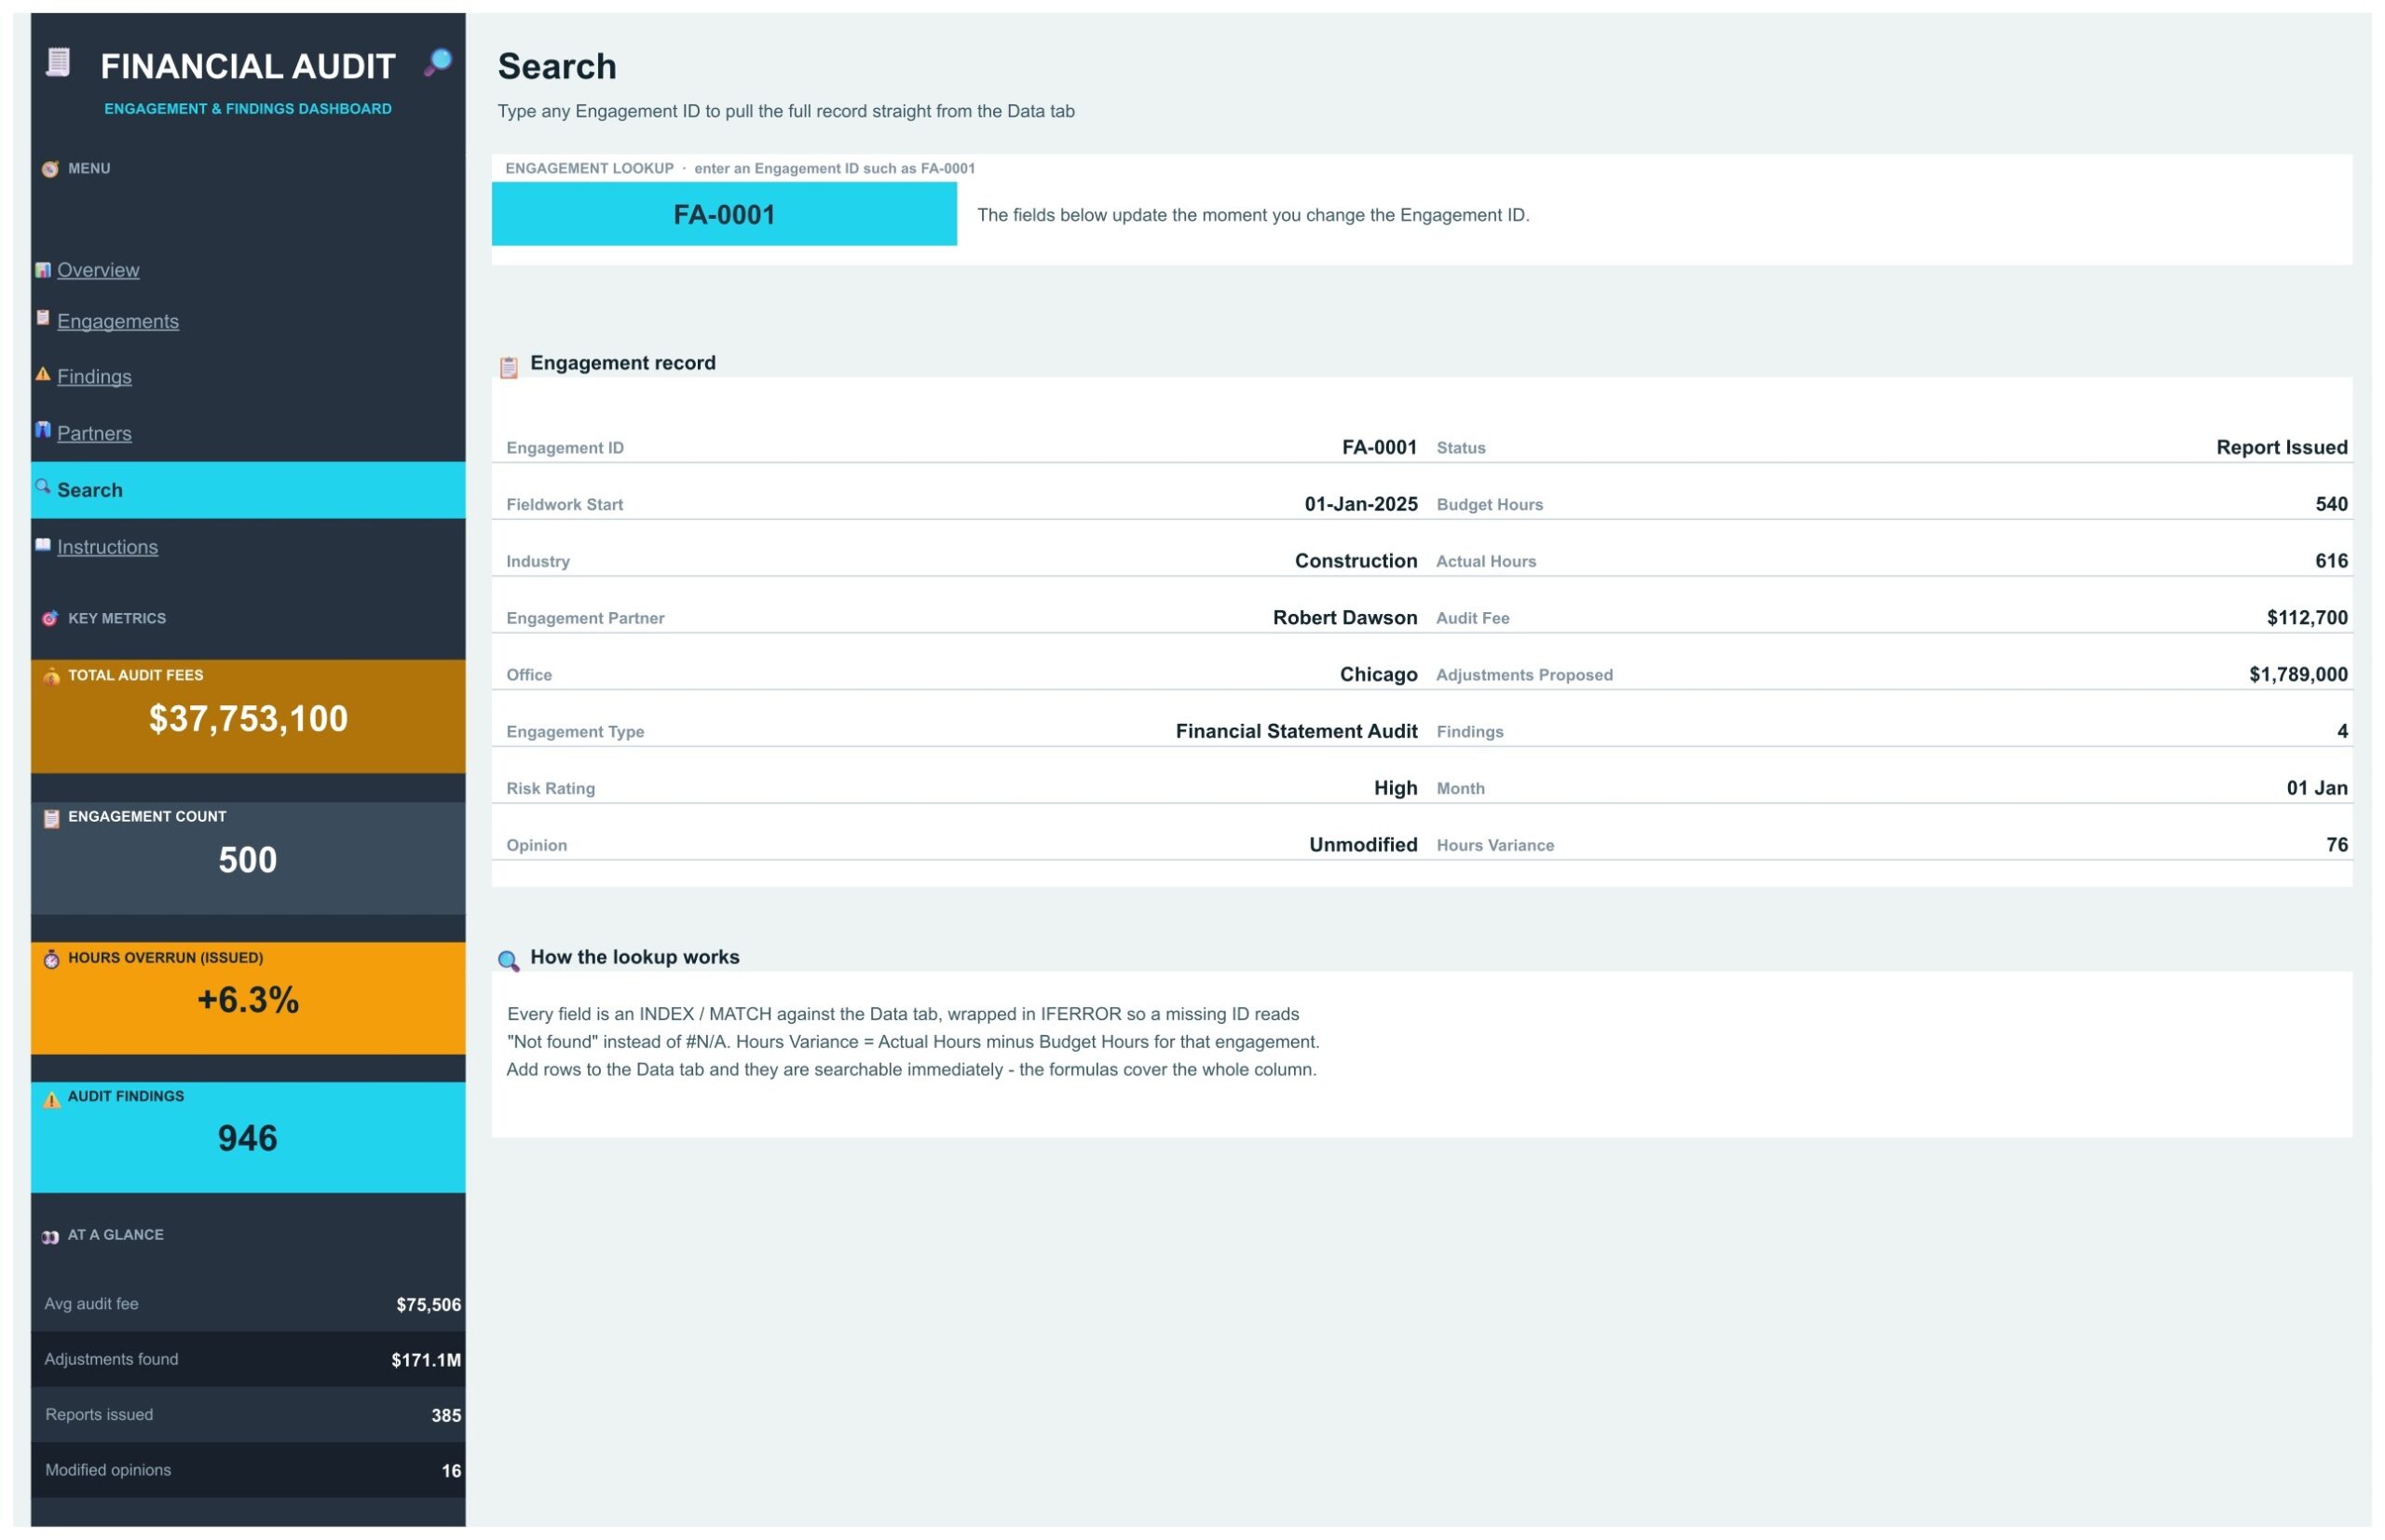
Task: Select the Fieldwork Start value 01-Jan-2025
Action: 1360,504
